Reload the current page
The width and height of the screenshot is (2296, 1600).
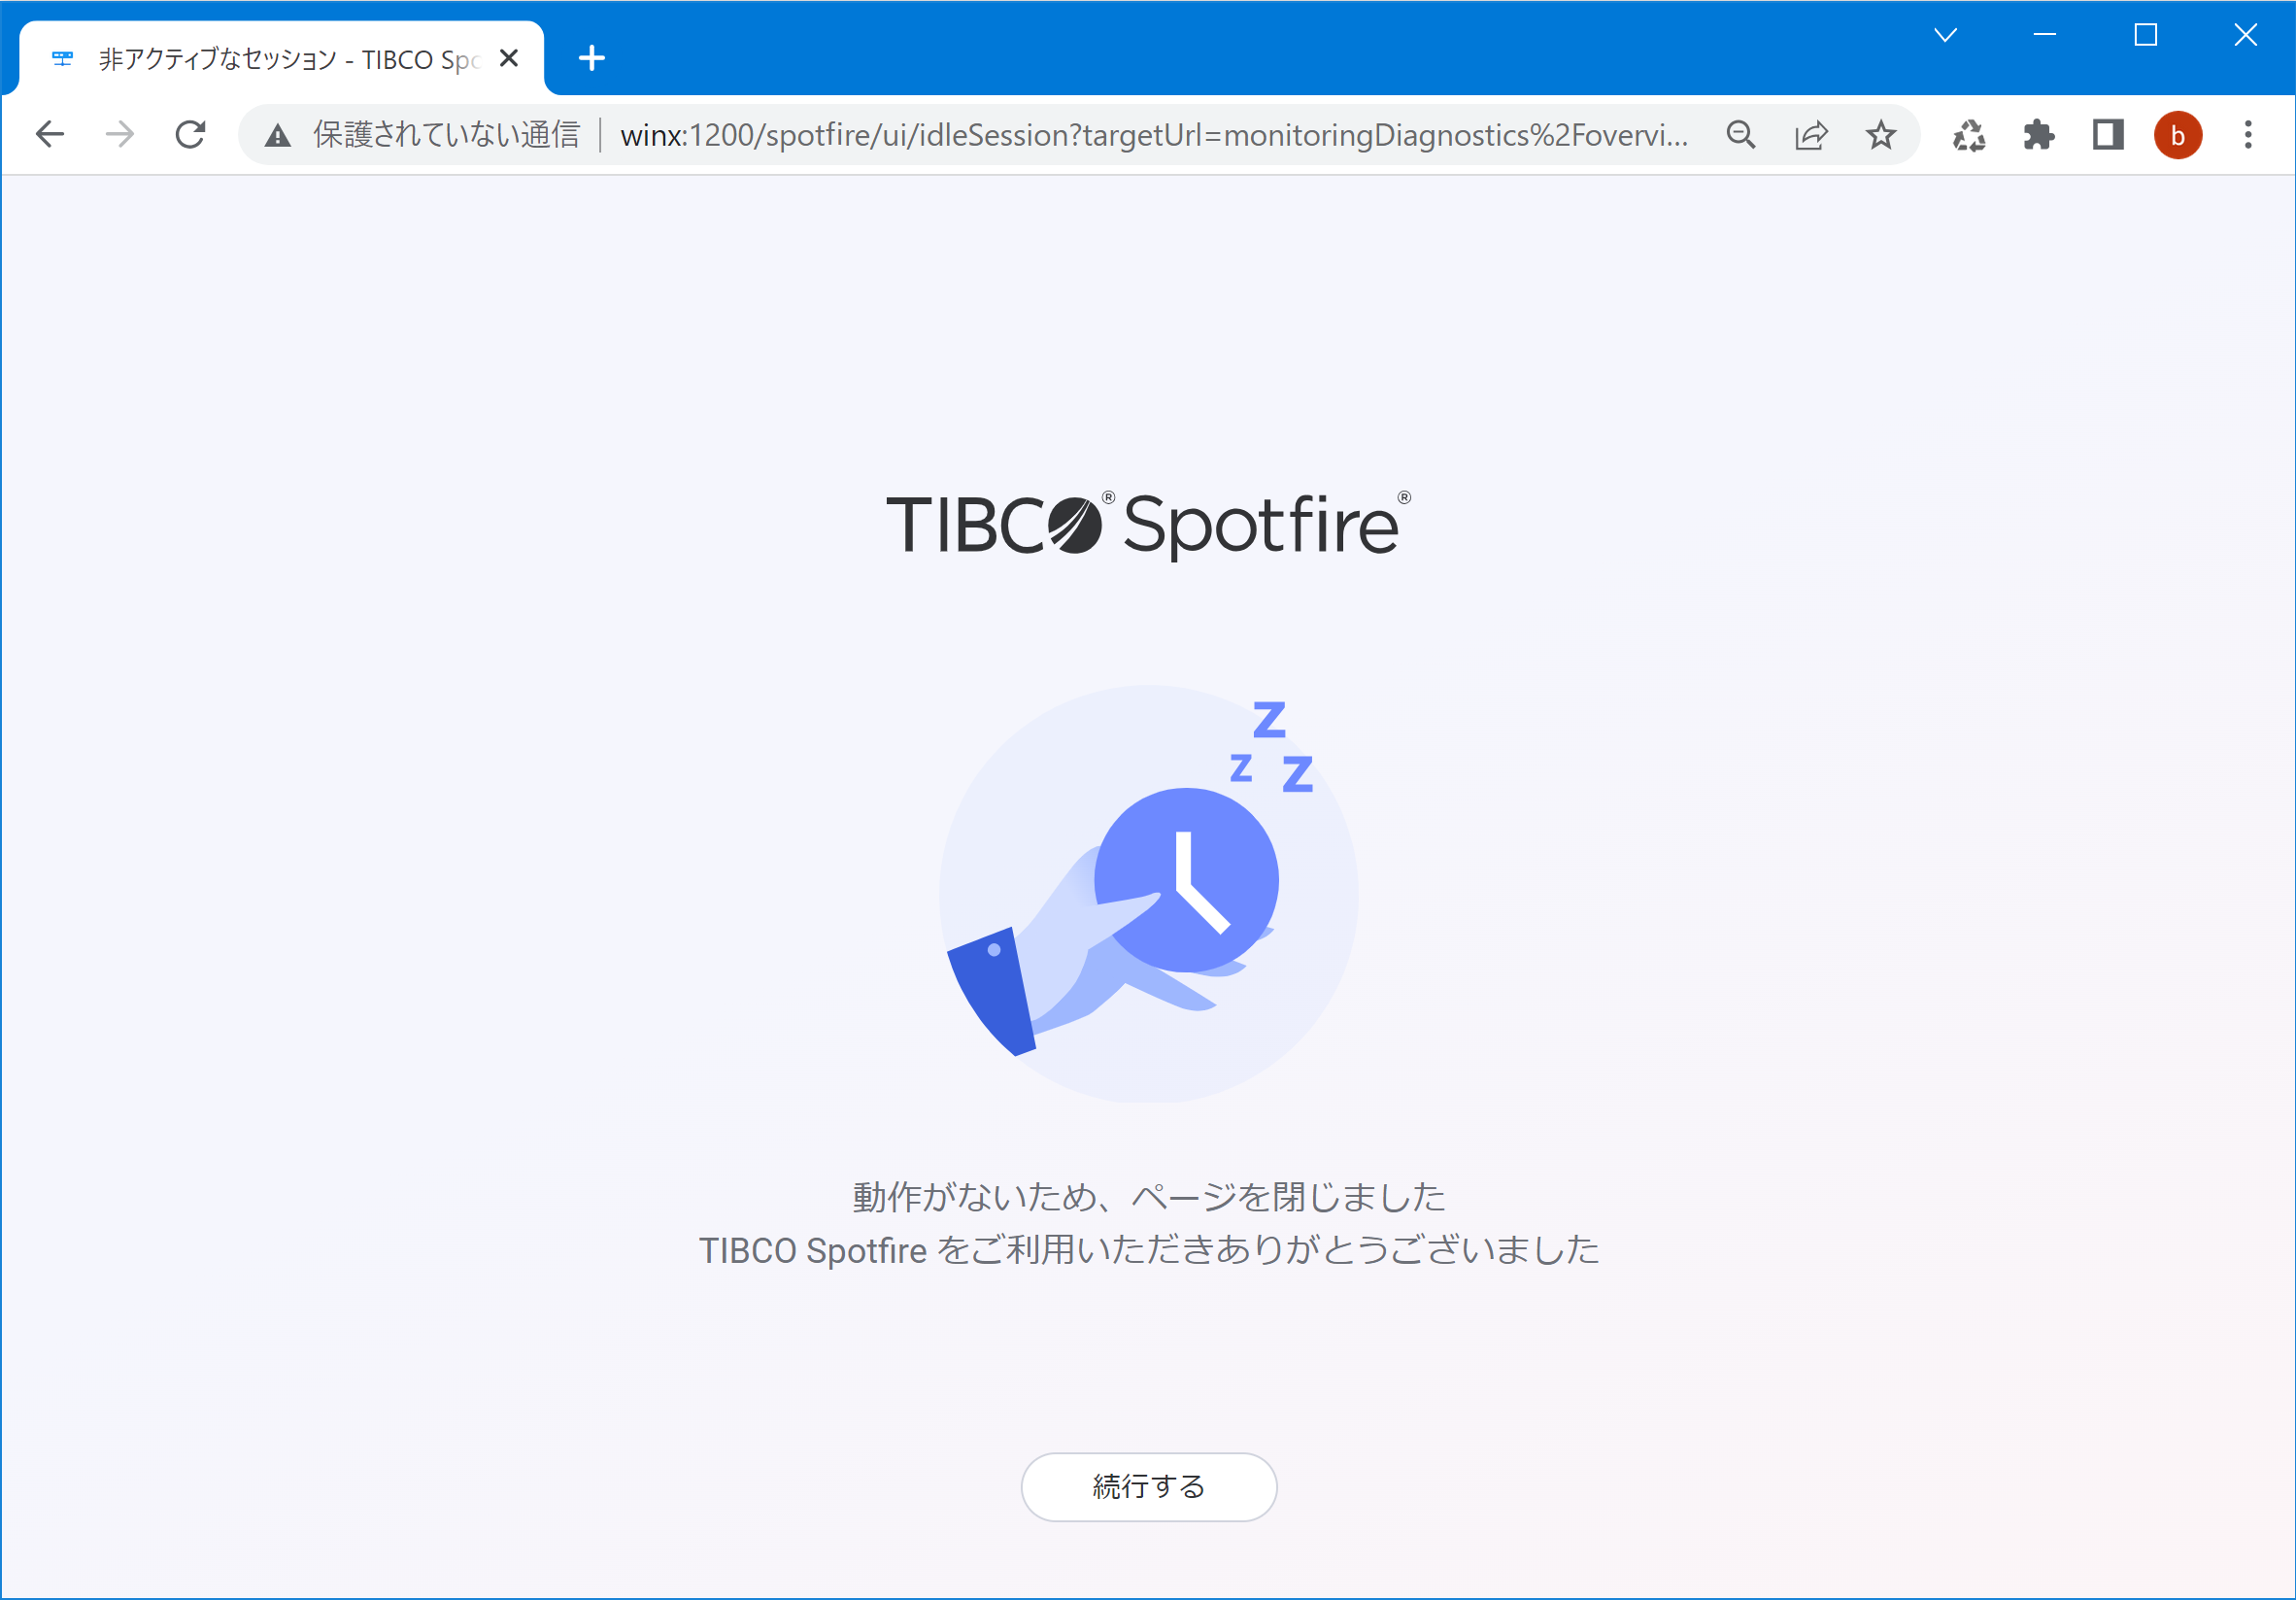point(190,134)
